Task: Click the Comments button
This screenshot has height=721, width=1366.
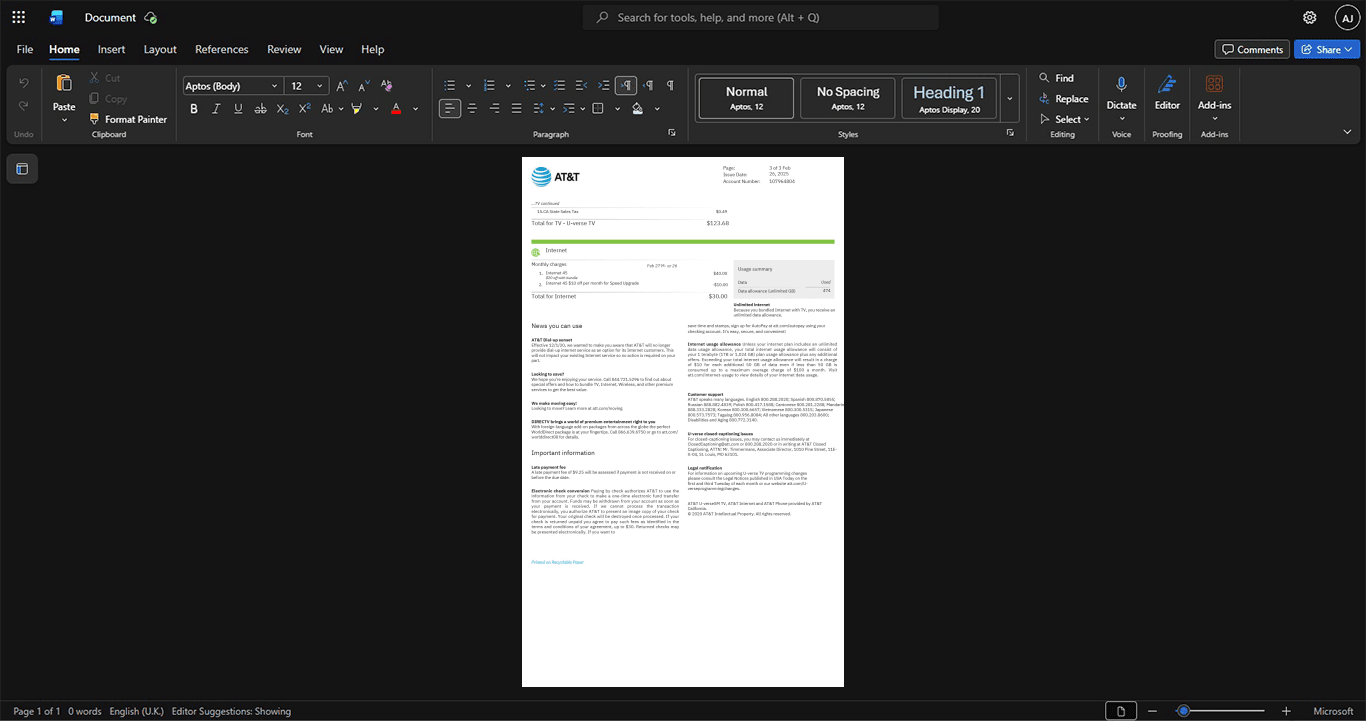Action: point(1252,49)
